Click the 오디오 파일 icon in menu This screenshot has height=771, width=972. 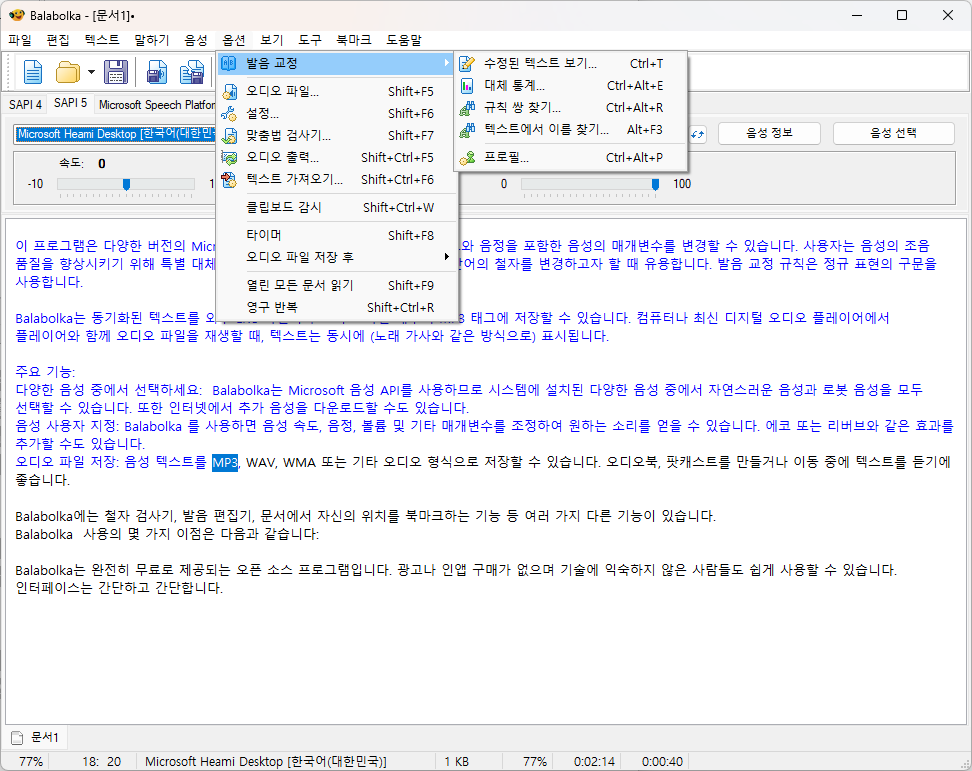coord(229,92)
